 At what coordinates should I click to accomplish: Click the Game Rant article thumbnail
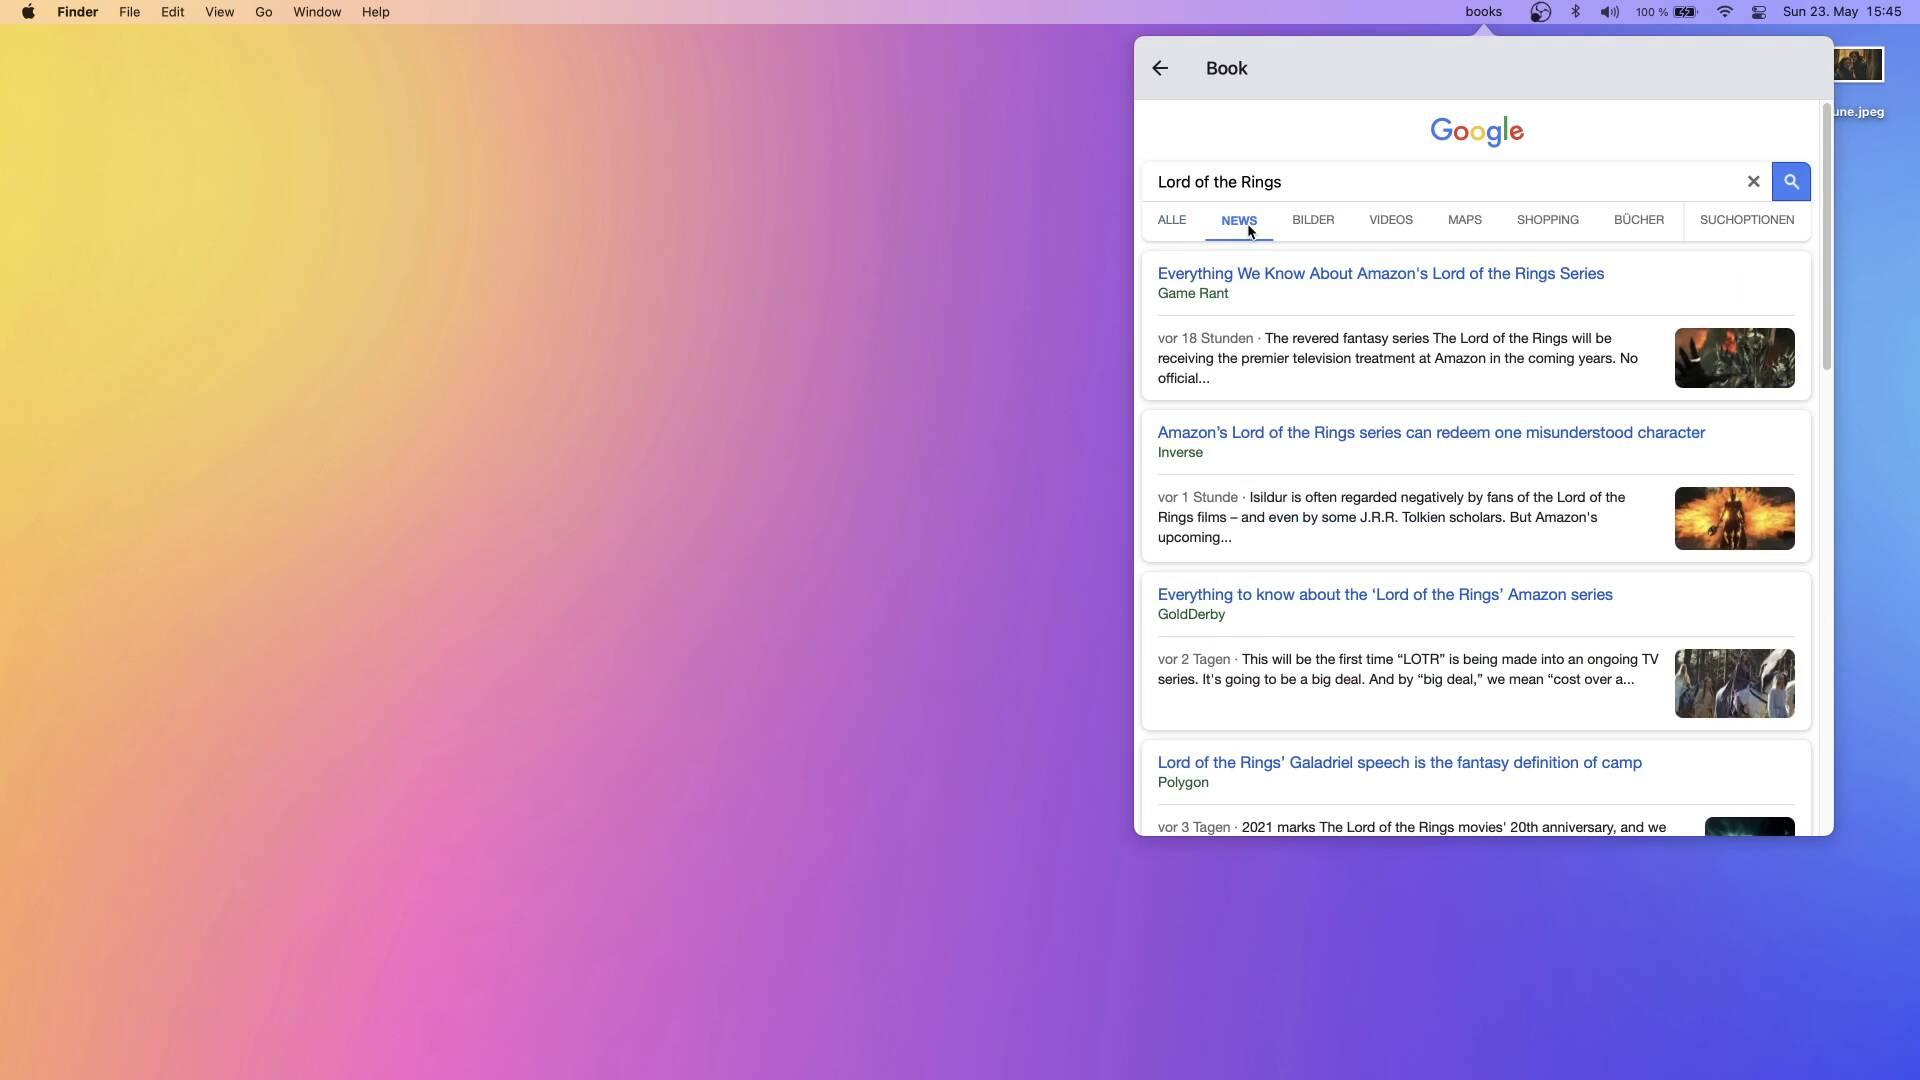[1735, 358]
